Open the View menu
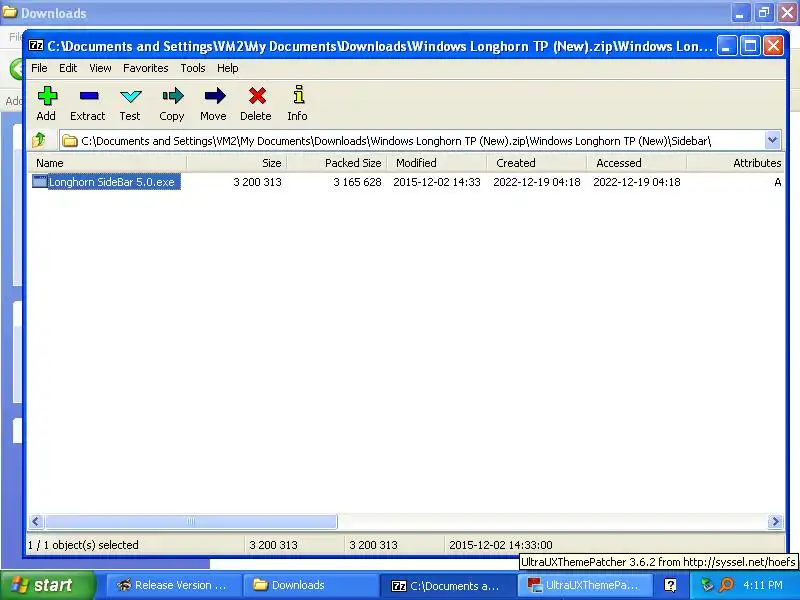800x600 pixels. click(x=100, y=68)
